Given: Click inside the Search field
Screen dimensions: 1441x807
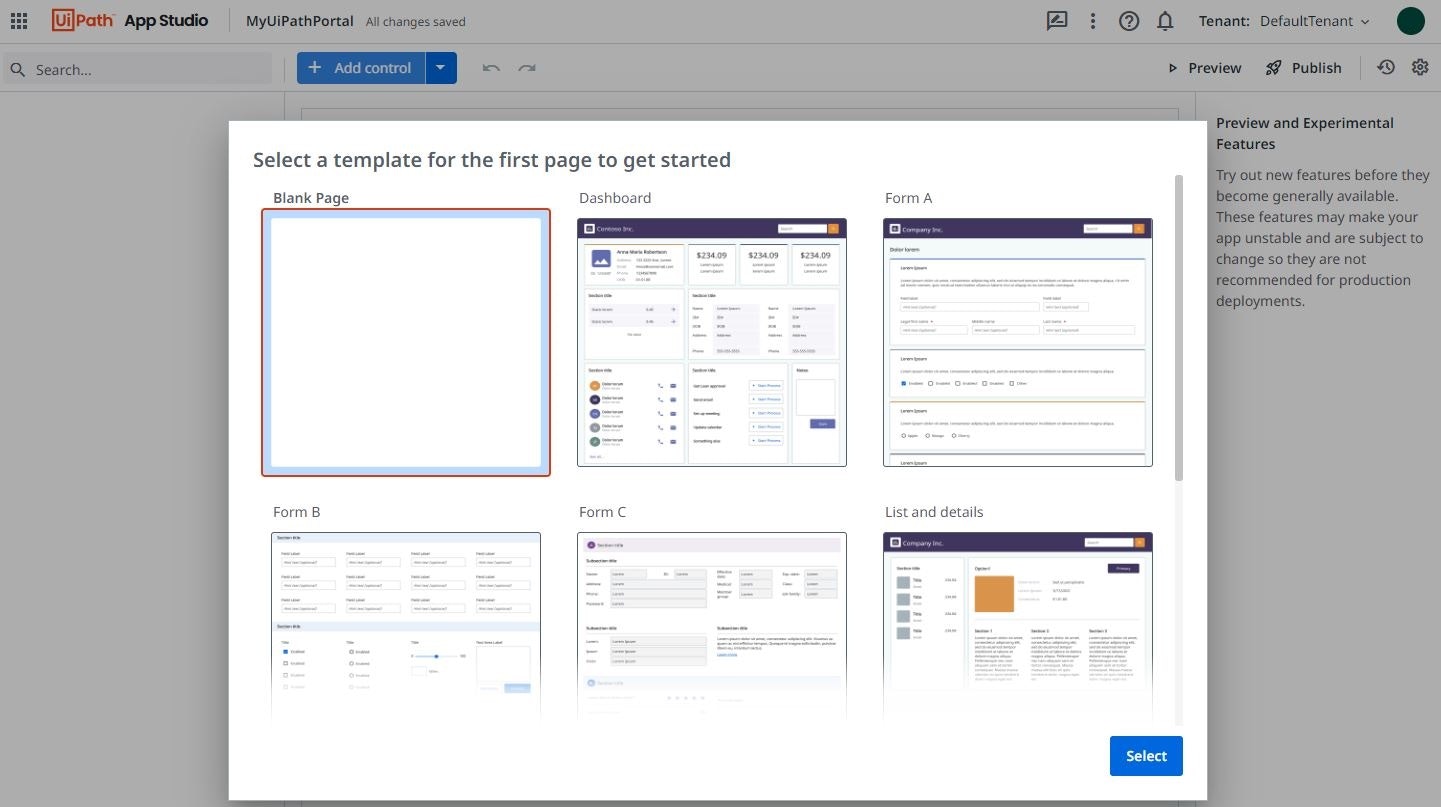Looking at the screenshot, I should tap(140, 69).
